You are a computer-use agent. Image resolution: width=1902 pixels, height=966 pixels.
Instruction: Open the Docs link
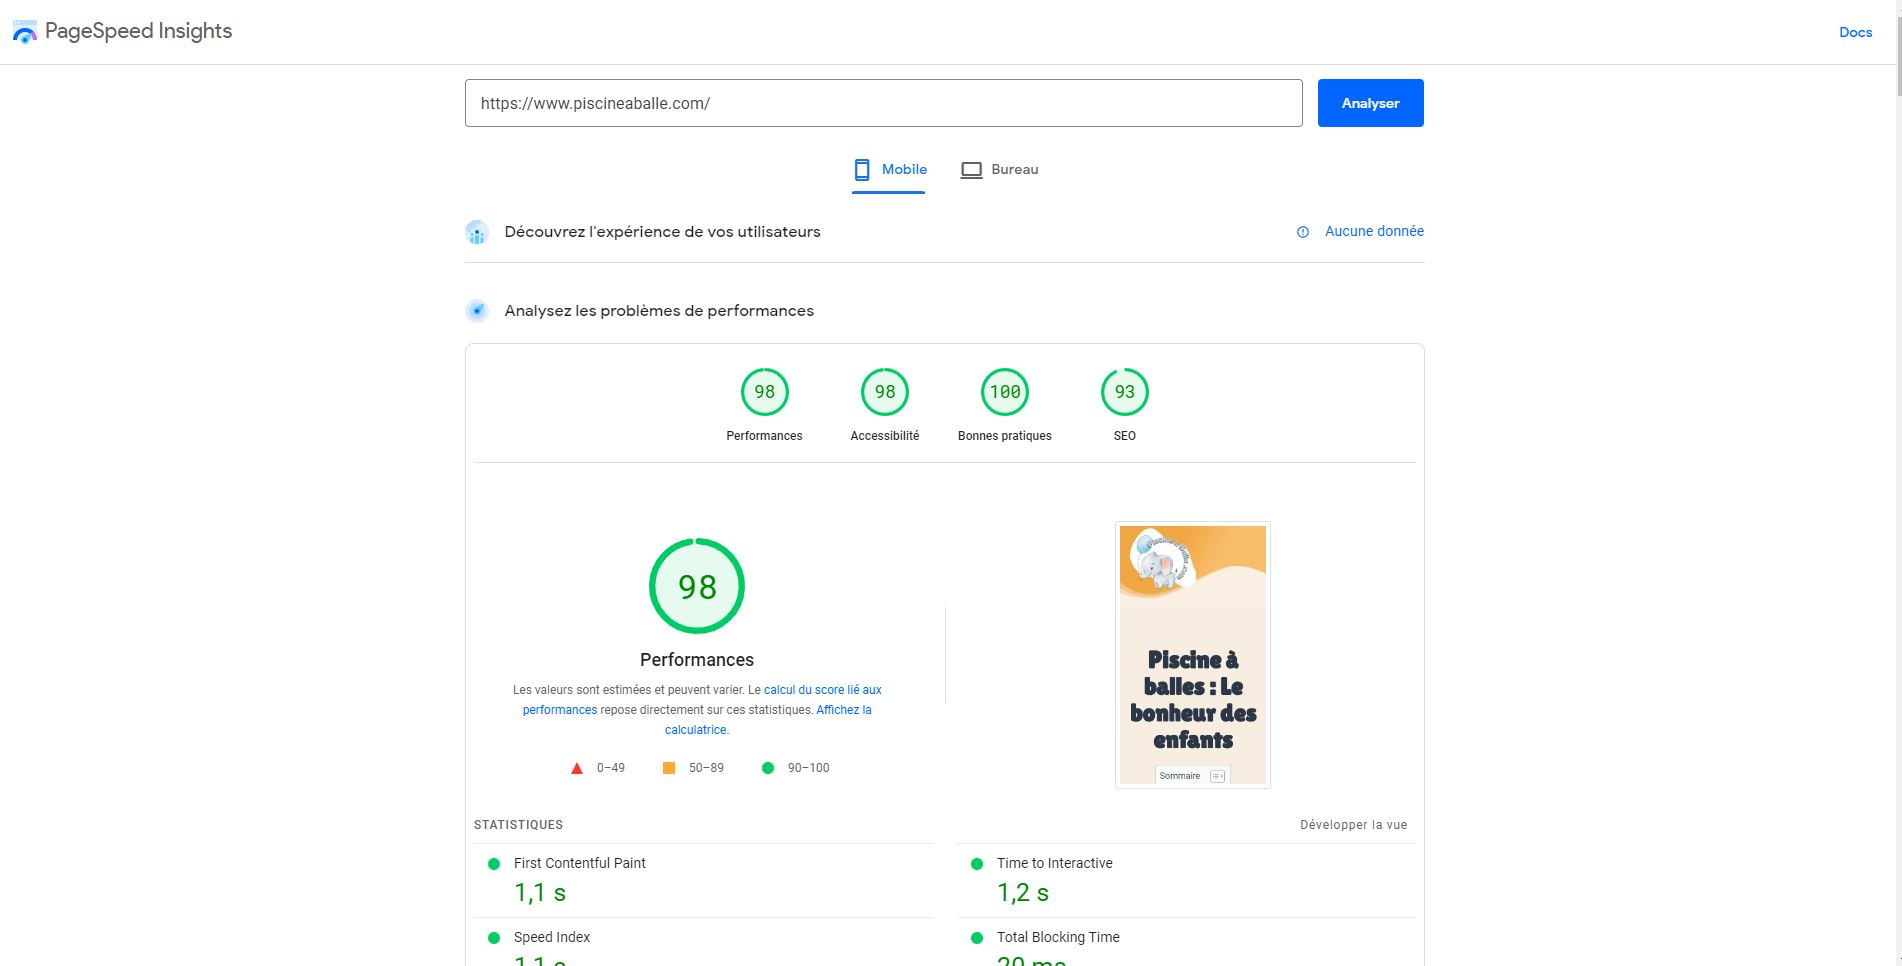point(1856,32)
